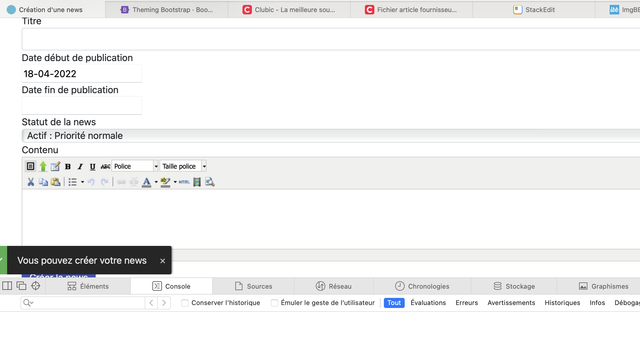The width and height of the screenshot is (640, 364).
Task: Enable Conserver l'historique checkbox
Action: pyautogui.click(x=185, y=303)
